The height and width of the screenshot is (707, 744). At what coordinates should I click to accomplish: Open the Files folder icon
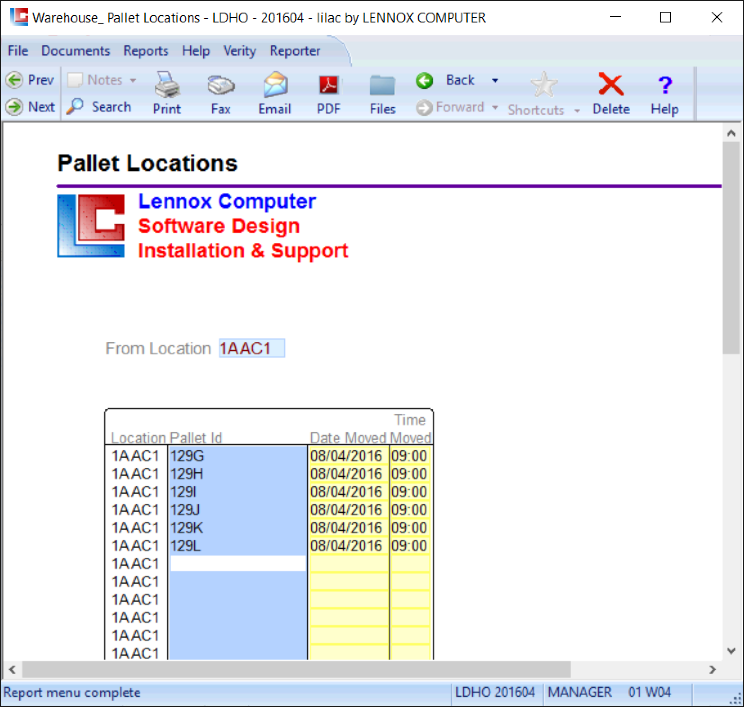pos(382,88)
